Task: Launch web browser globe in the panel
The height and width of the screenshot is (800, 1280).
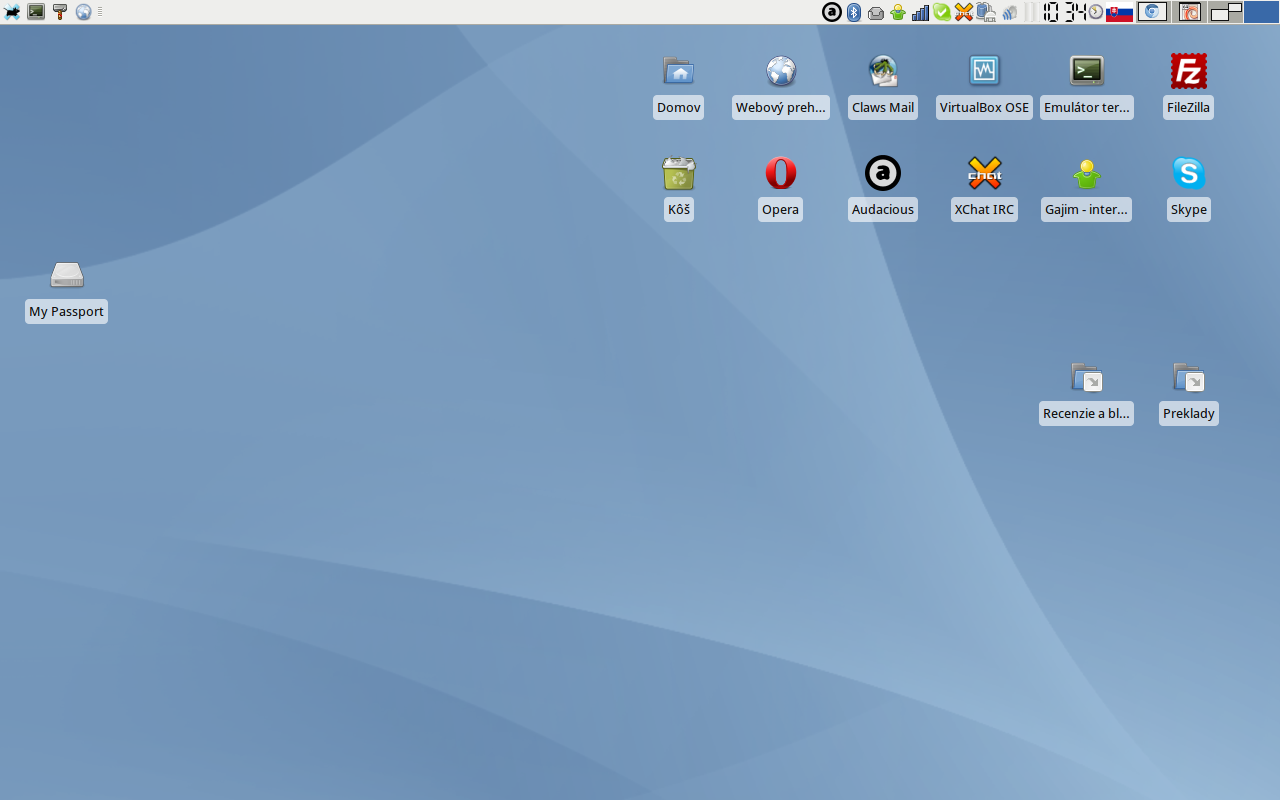Action: [84, 12]
